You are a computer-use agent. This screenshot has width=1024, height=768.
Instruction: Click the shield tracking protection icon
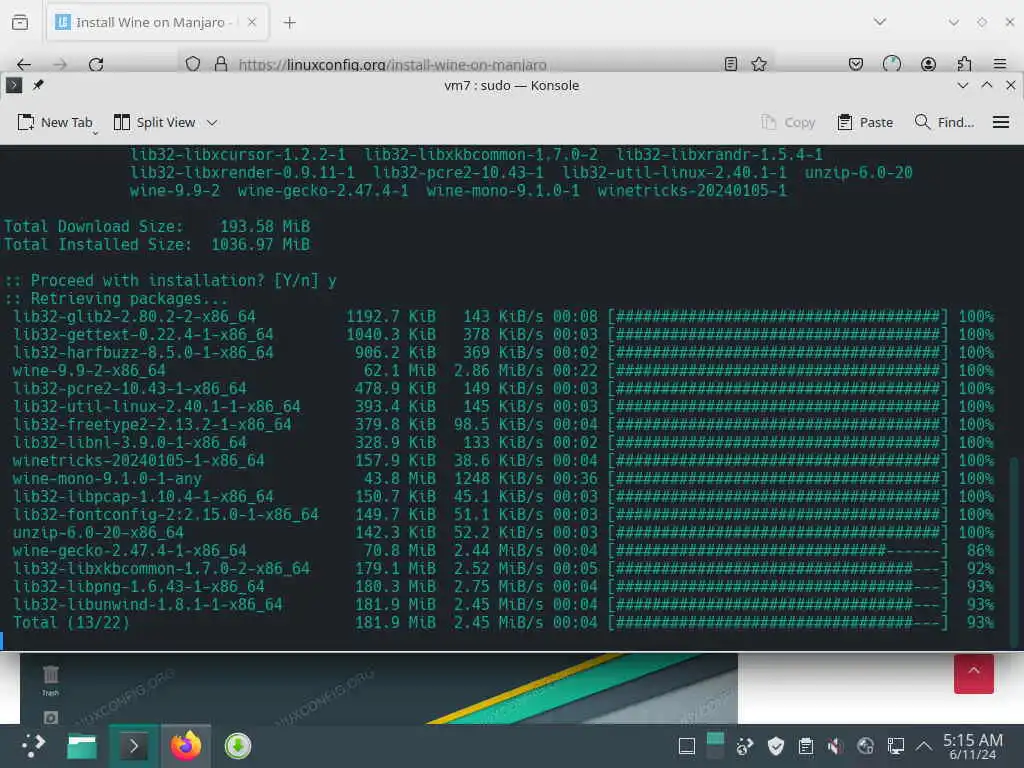coord(193,64)
